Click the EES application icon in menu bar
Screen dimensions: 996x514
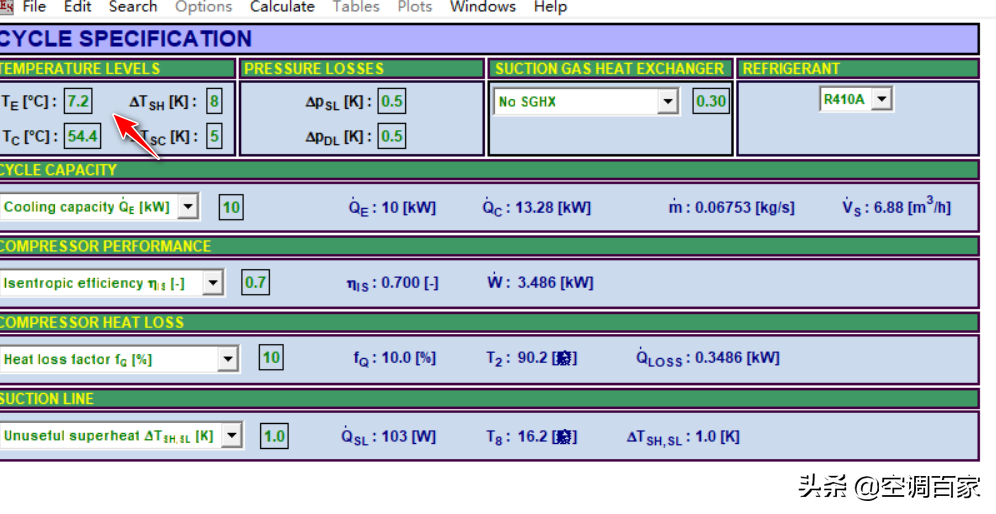pyautogui.click(x=6, y=7)
